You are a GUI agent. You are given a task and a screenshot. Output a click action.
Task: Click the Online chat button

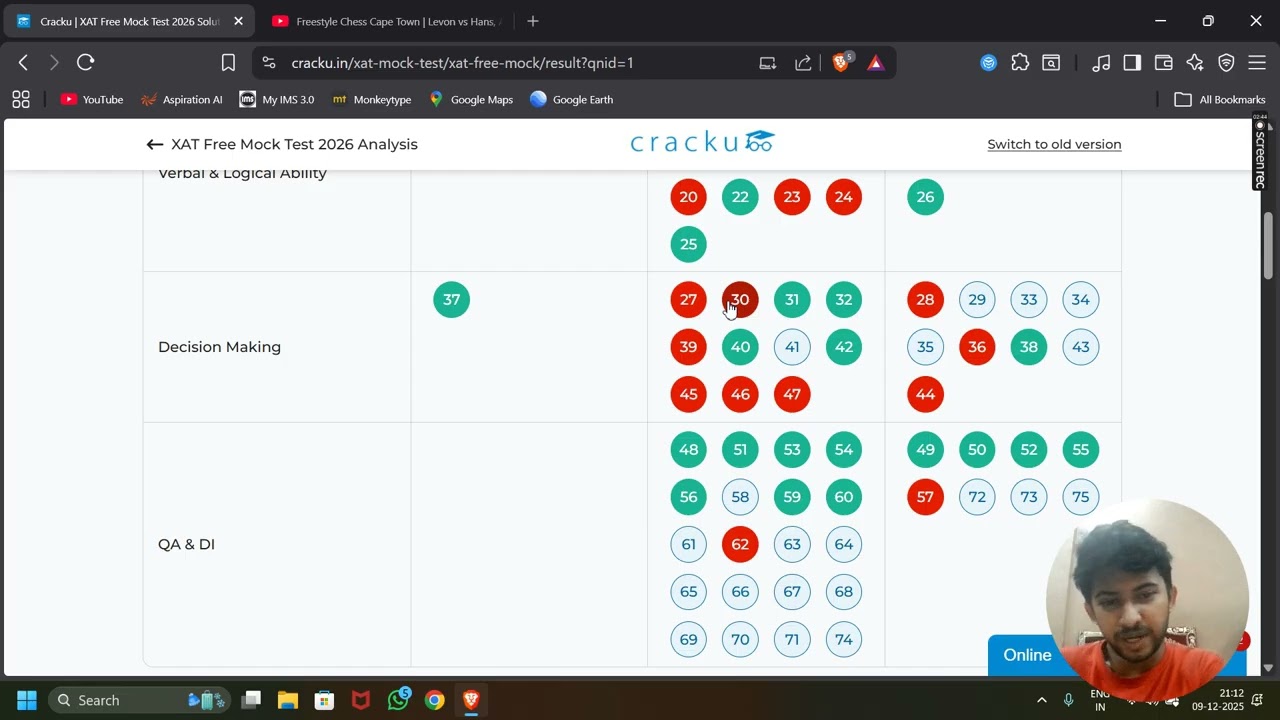click(x=1027, y=655)
